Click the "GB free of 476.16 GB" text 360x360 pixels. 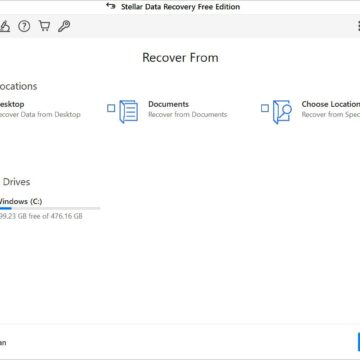pyautogui.click(x=49, y=216)
